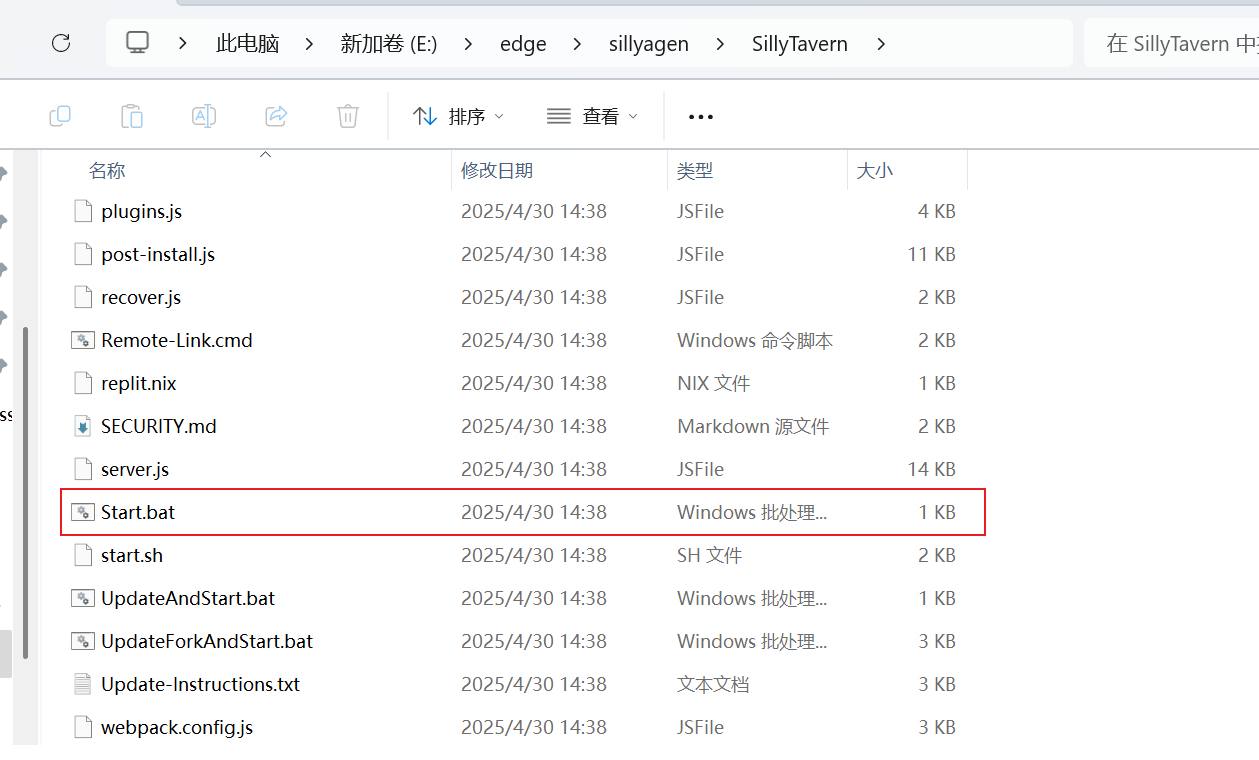
Task: Select the post-install.js file name
Action: click(x=158, y=254)
